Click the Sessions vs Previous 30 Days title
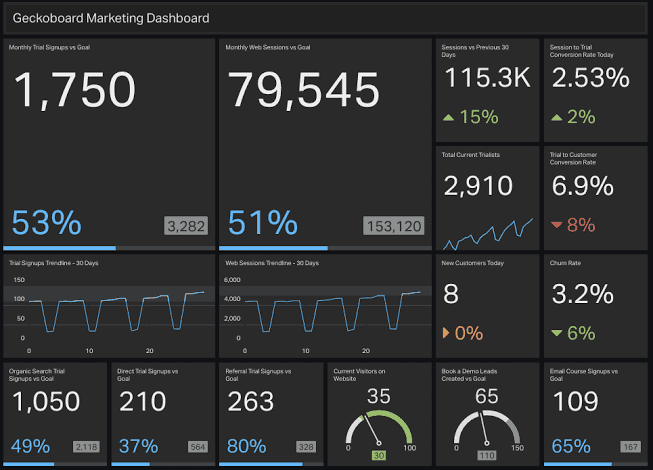Screen dimensions: 653x470 tap(475, 51)
